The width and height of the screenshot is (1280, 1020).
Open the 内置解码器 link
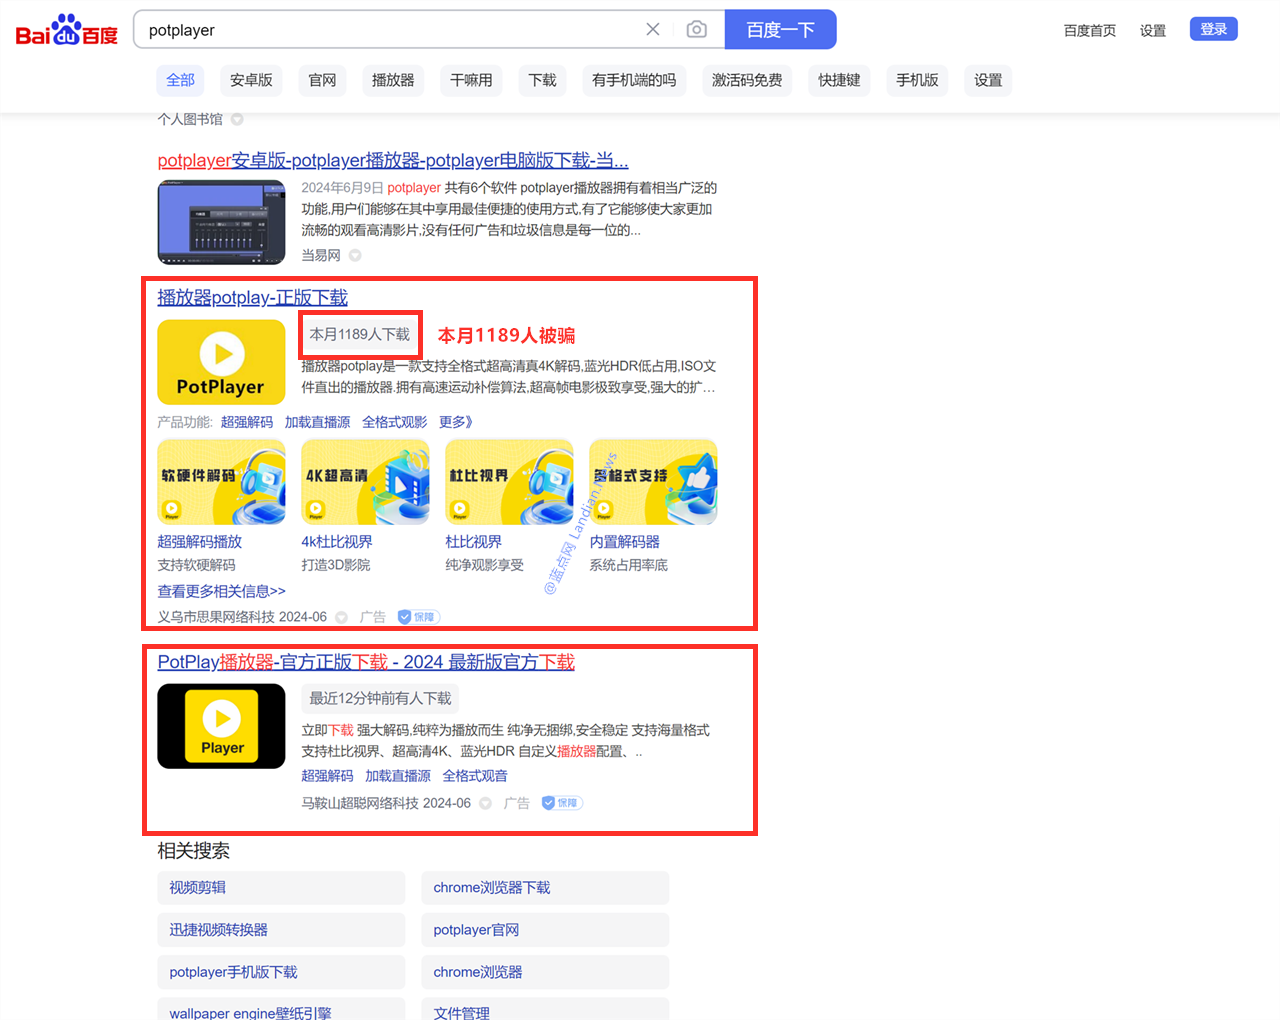624,541
